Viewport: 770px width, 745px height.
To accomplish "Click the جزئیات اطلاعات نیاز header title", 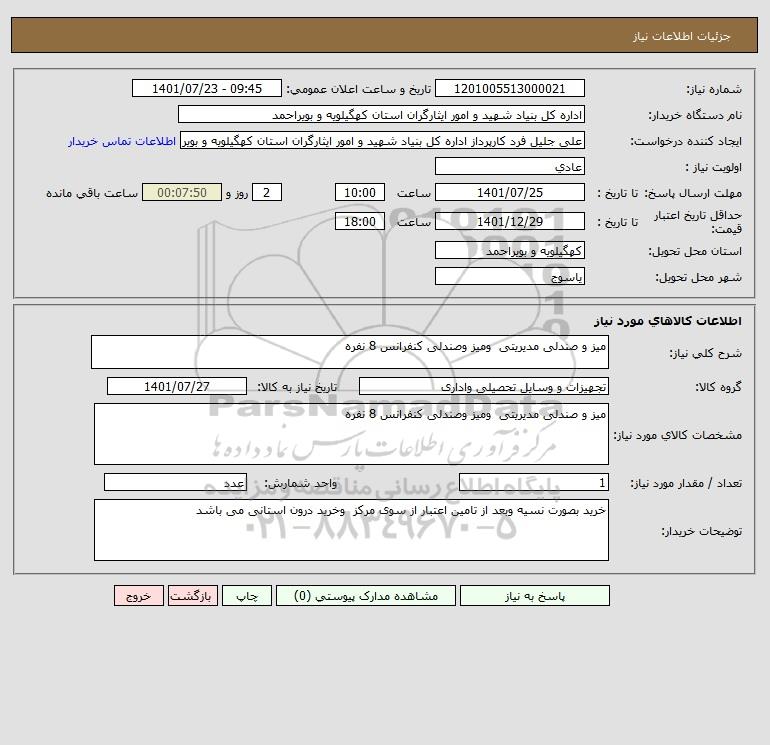I will (x=682, y=36).
